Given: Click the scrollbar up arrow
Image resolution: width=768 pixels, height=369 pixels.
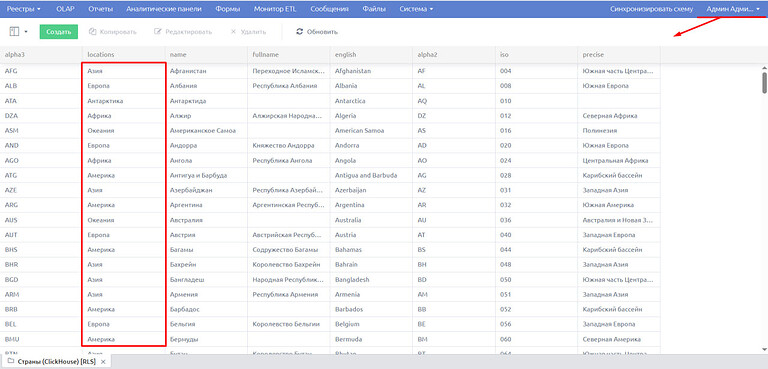Looking at the screenshot, I should 765,68.
